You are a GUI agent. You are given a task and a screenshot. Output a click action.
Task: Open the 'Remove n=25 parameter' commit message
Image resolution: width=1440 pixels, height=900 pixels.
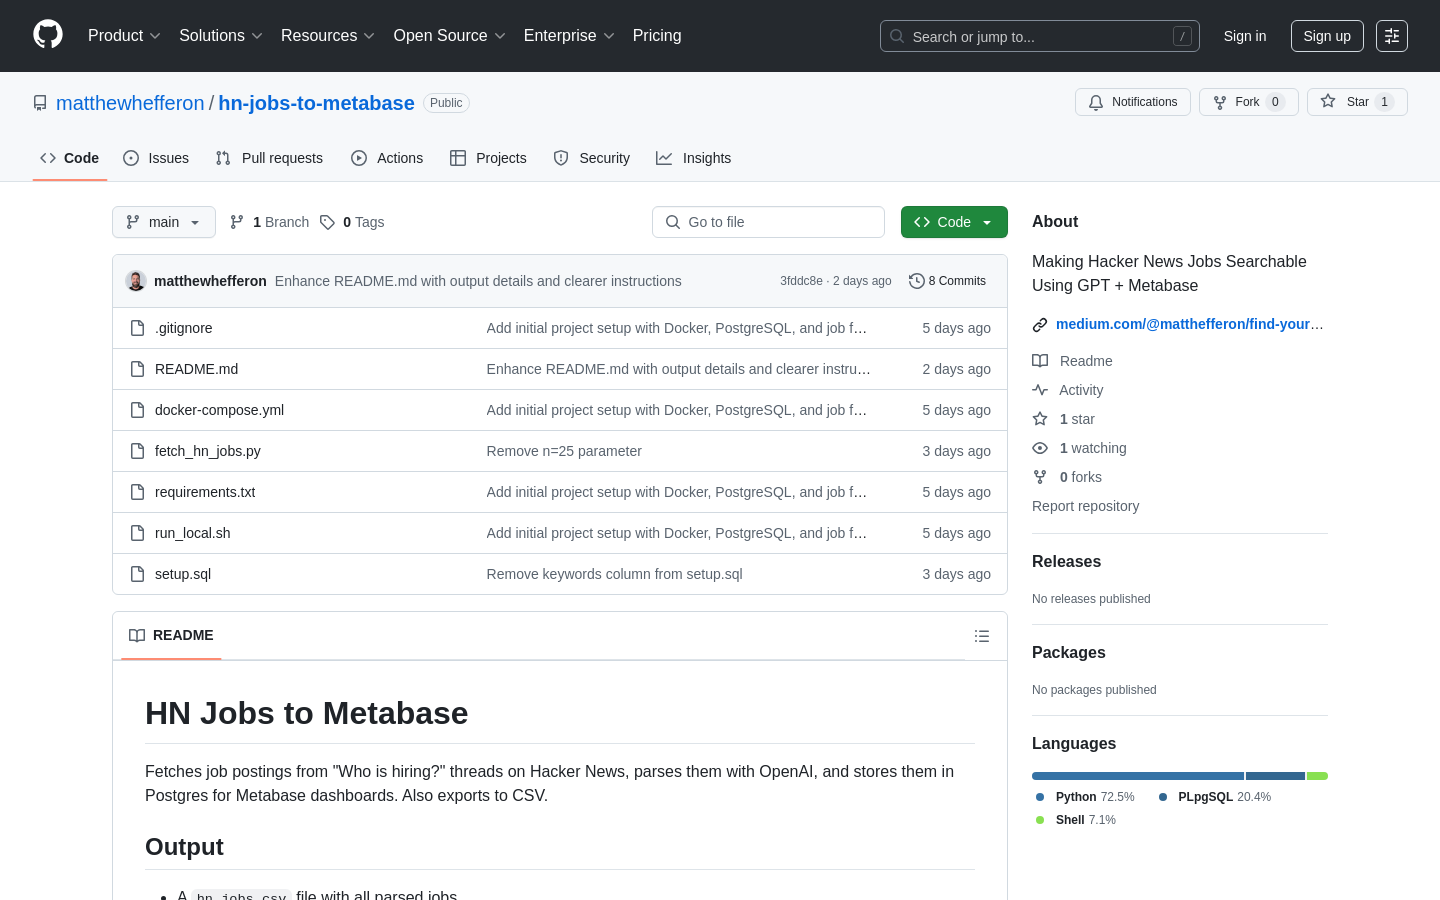pos(564,451)
